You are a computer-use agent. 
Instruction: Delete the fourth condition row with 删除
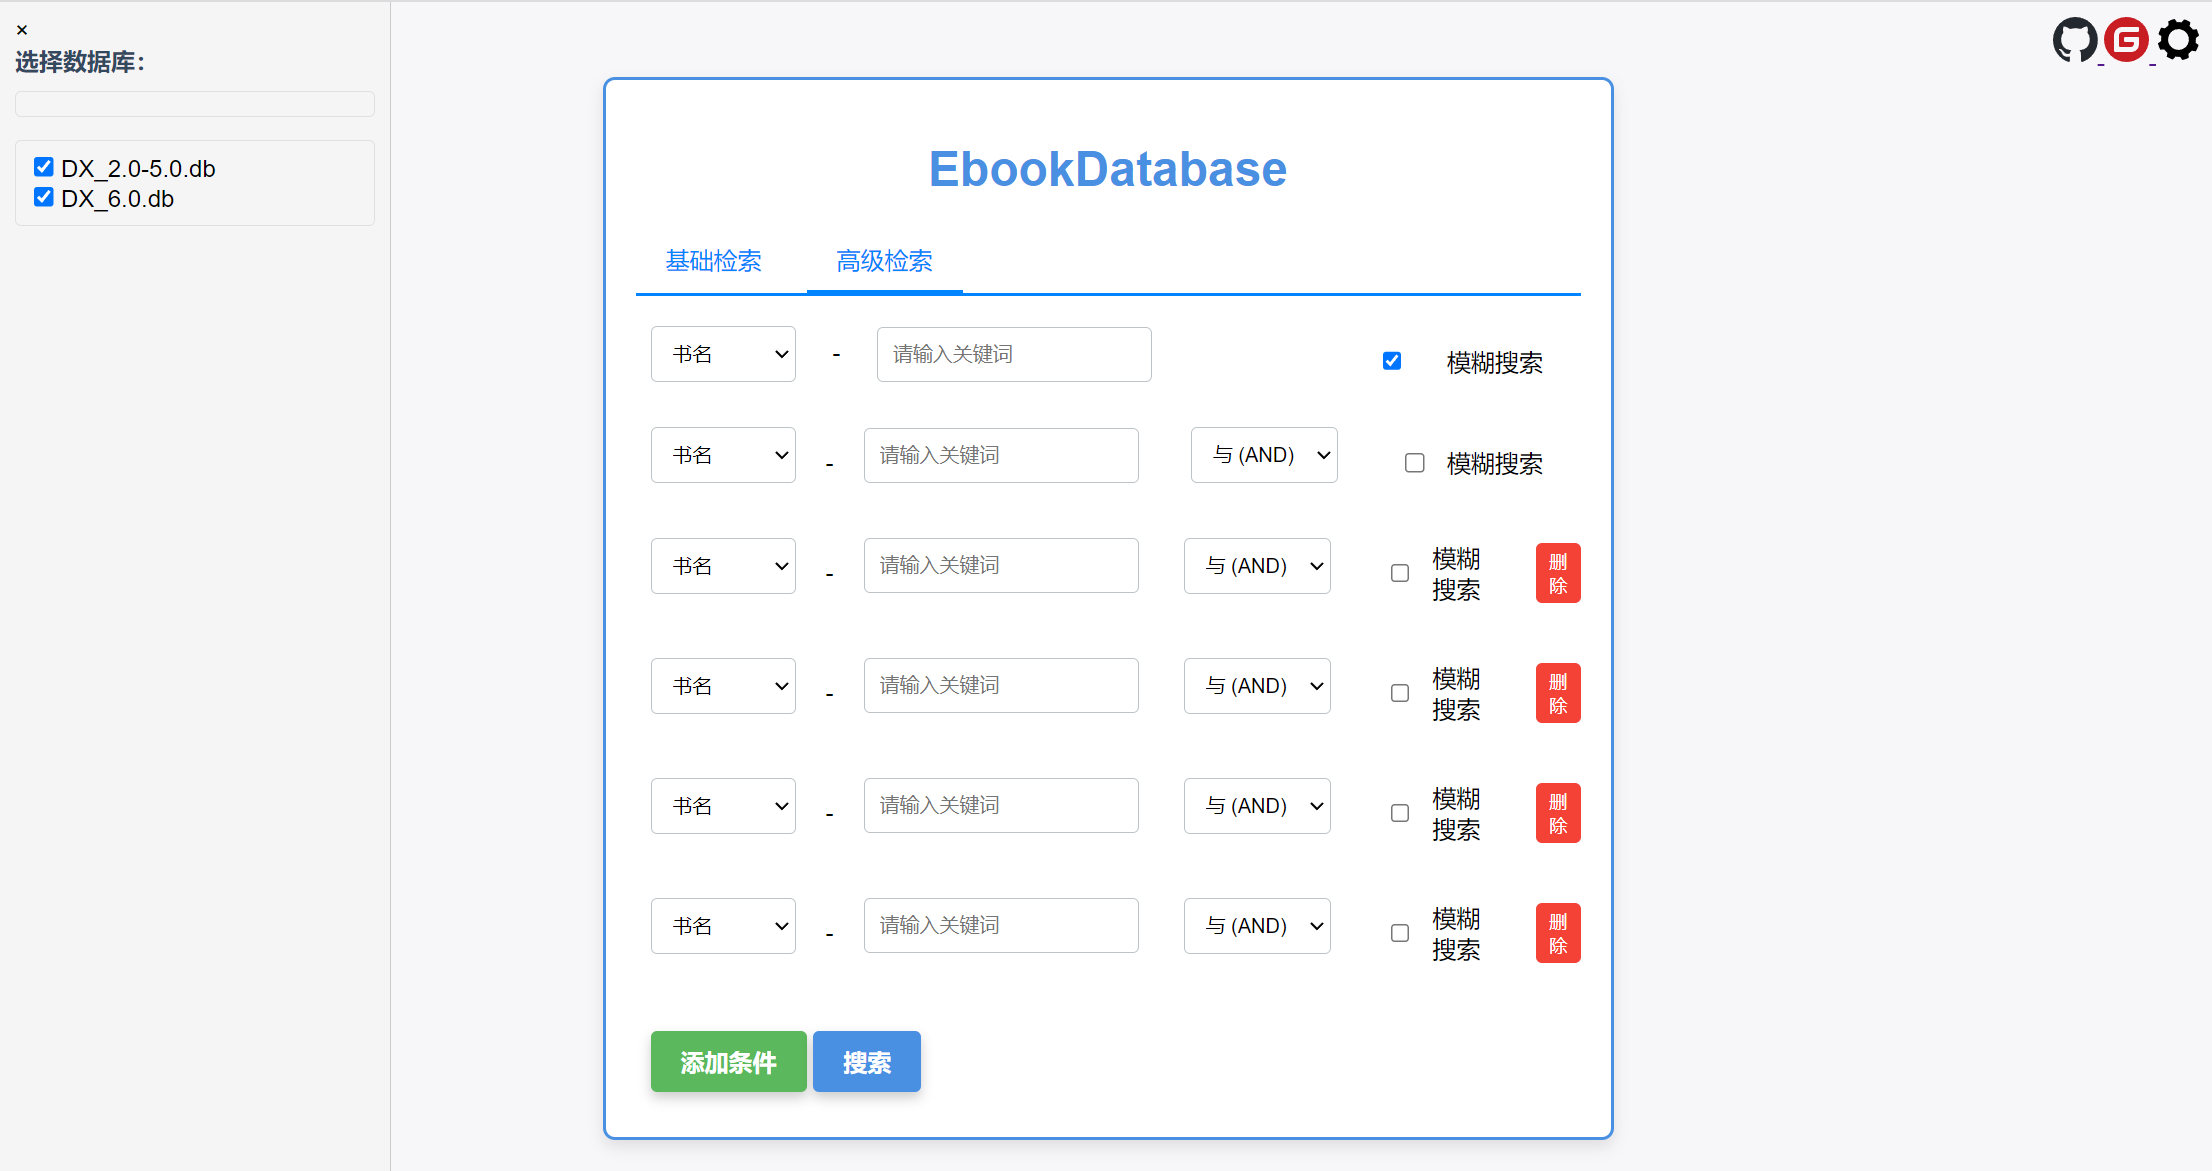click(x=1558, y=693)
